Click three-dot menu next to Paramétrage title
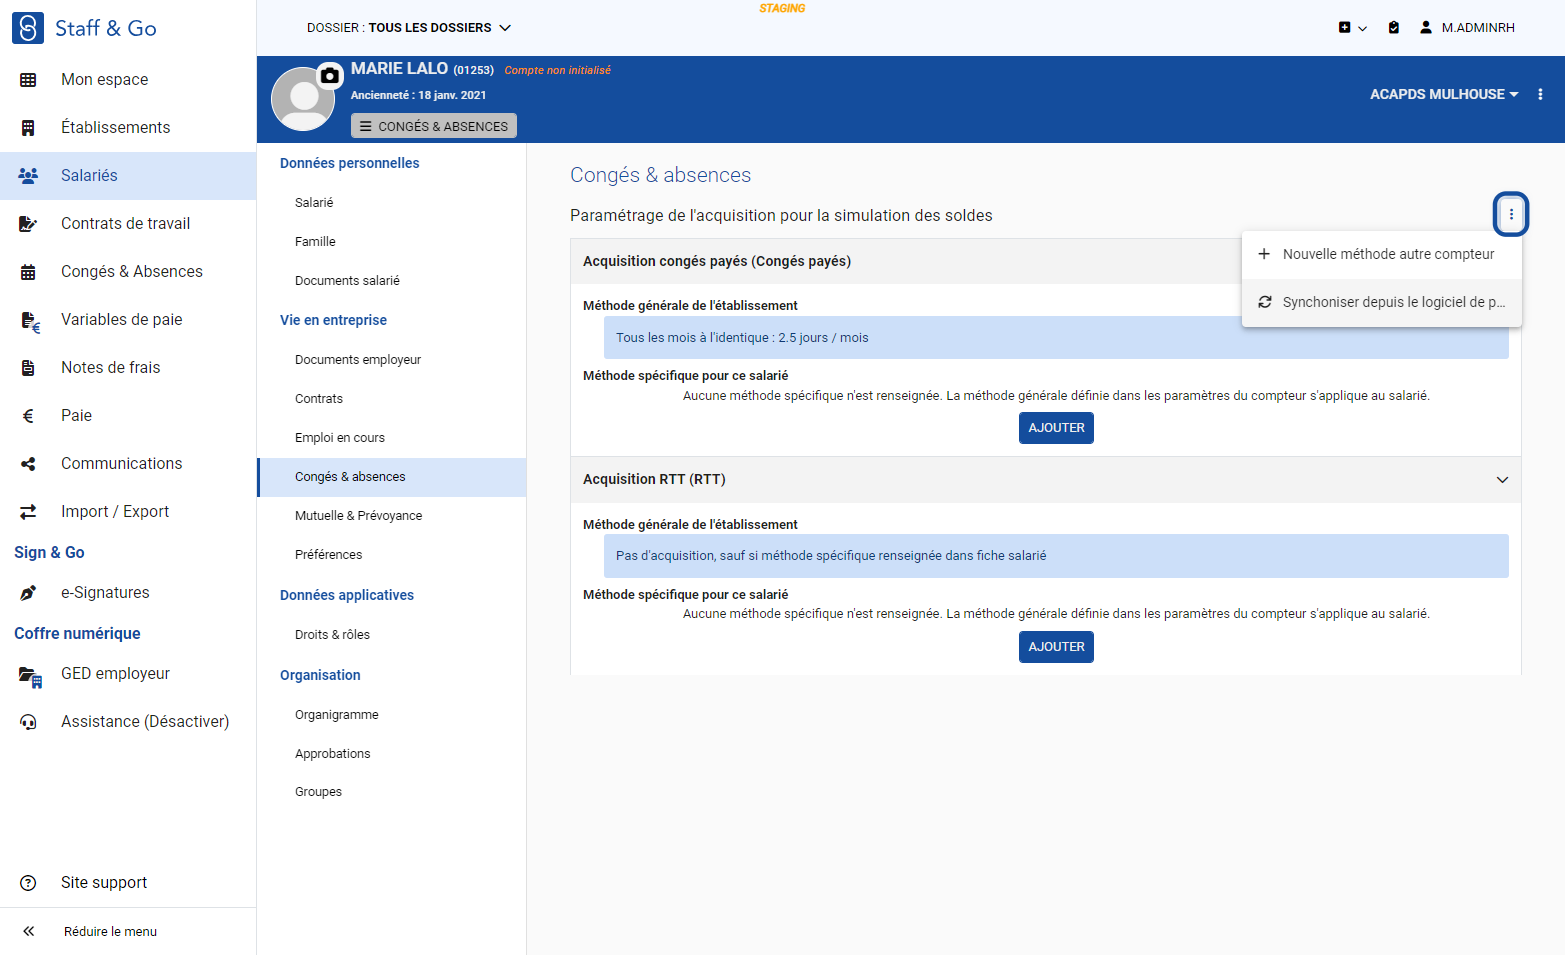Screen dimensions: 1565x955 point(1511,214)
